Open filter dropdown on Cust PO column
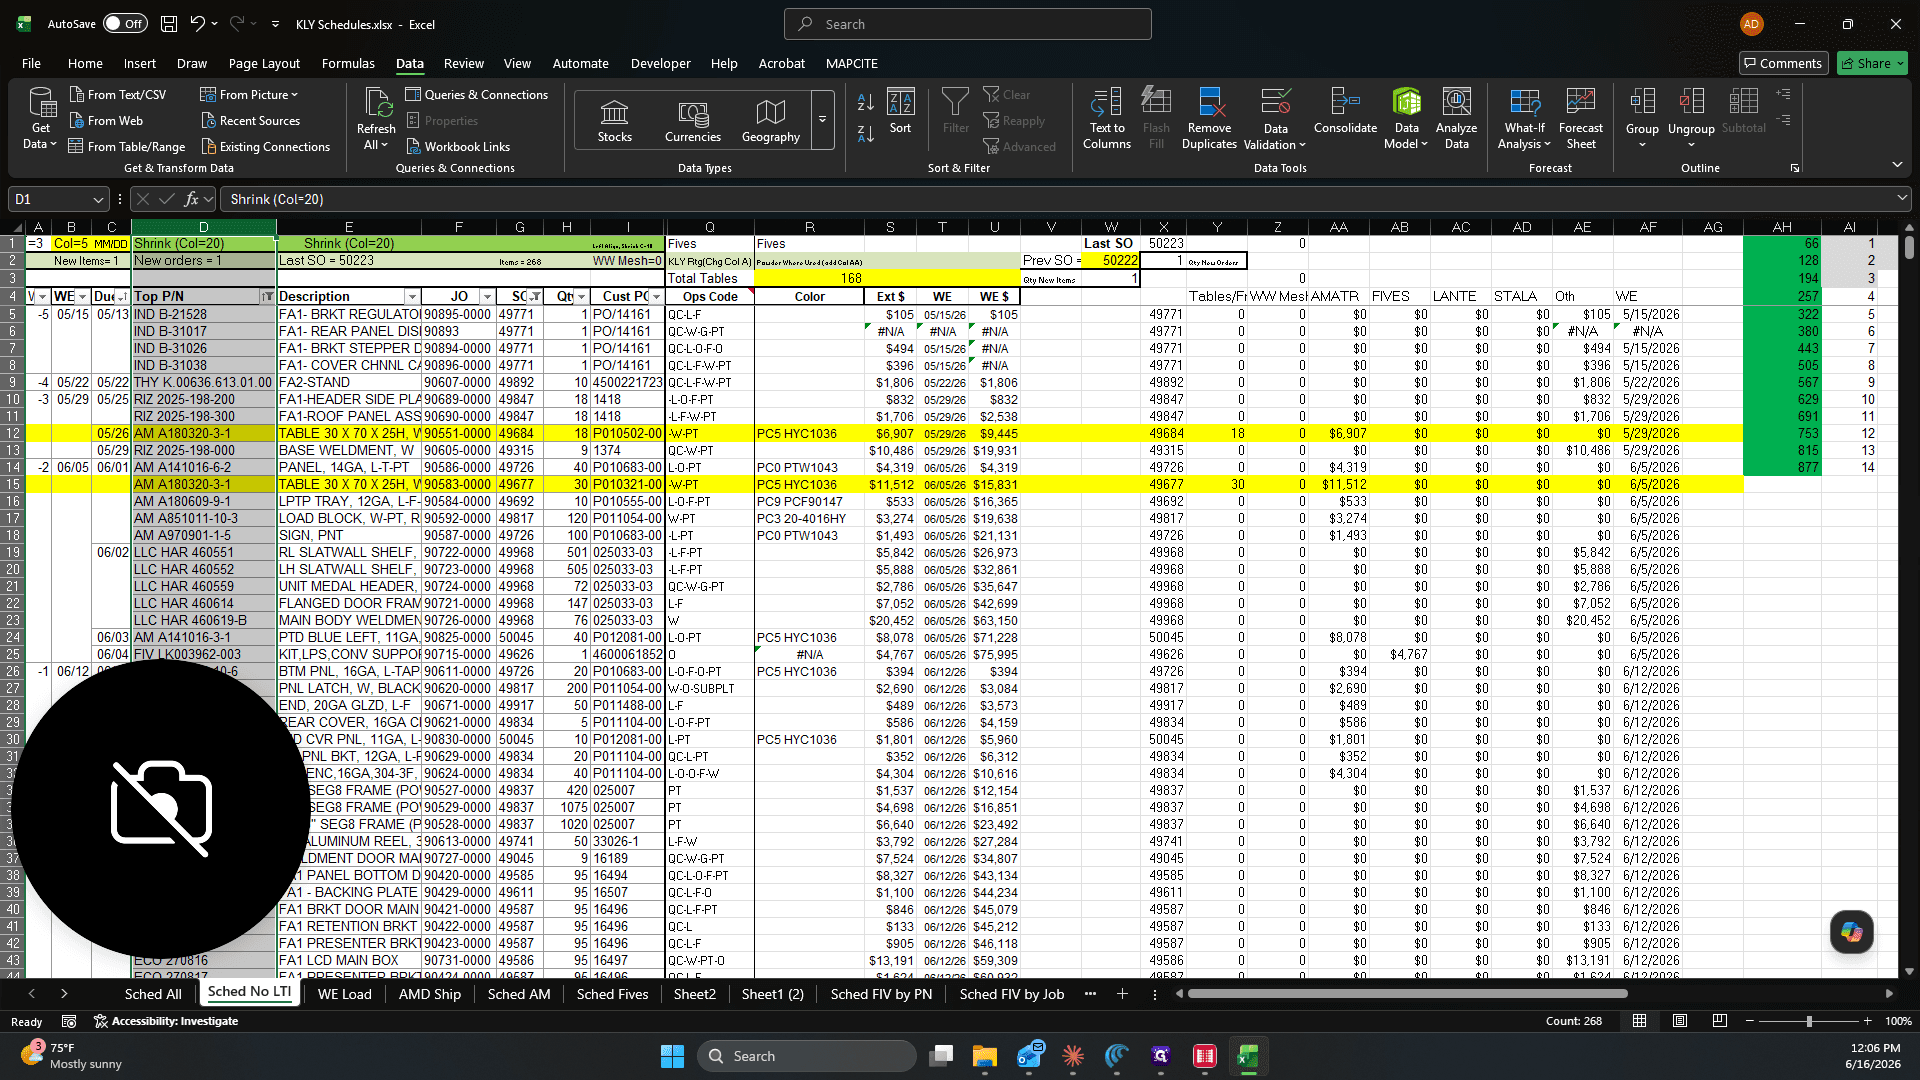Image resolution: width=1920 pixels, height=1080 pixels. [656, 297]
